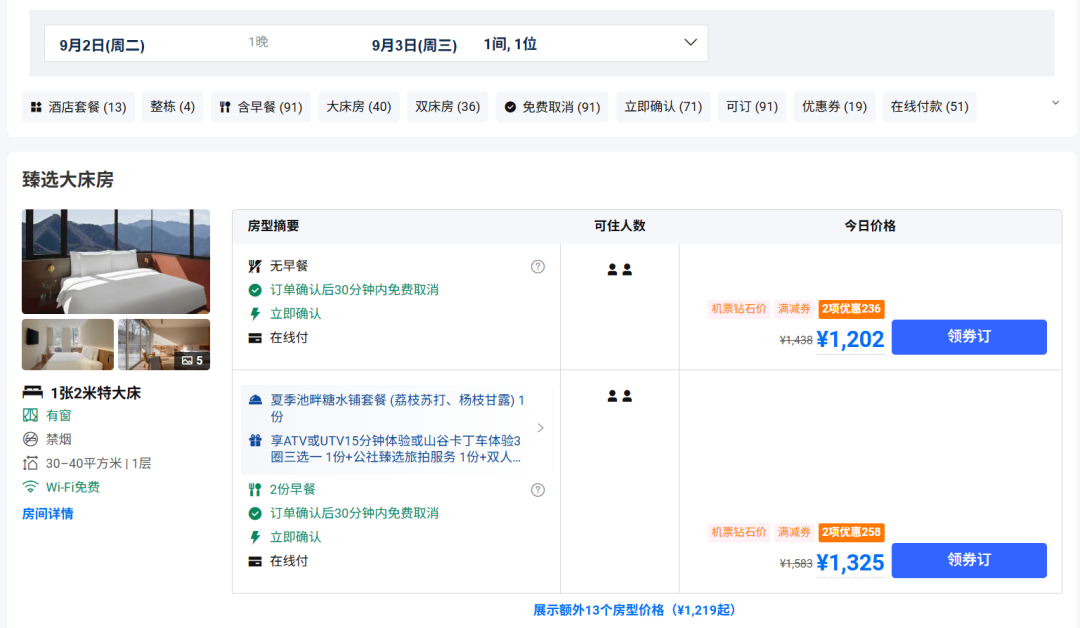Click 机票钻石价 tag on ¥1,325 rate

pos(738,532)
